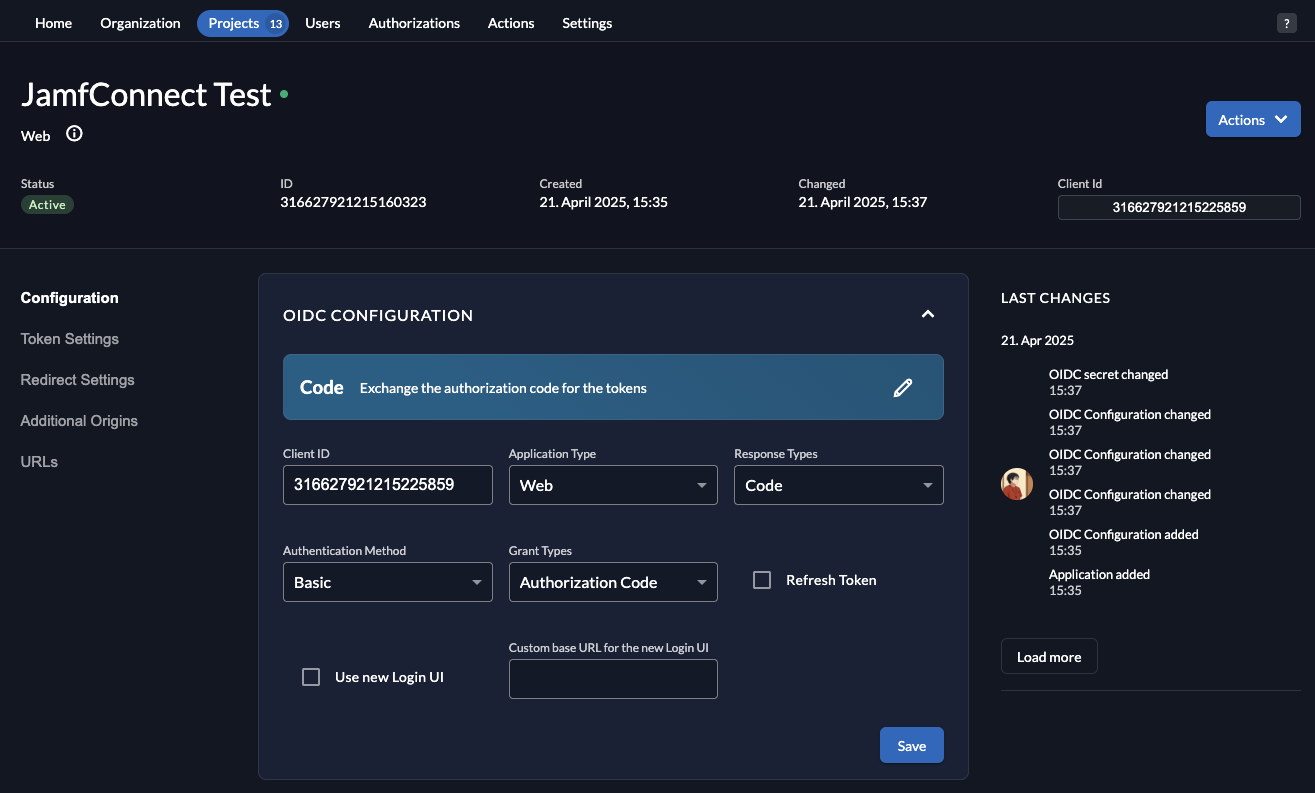Open the Application Type dropdown
Viewport: 1315px width, 793px height.
click(613, 485)
